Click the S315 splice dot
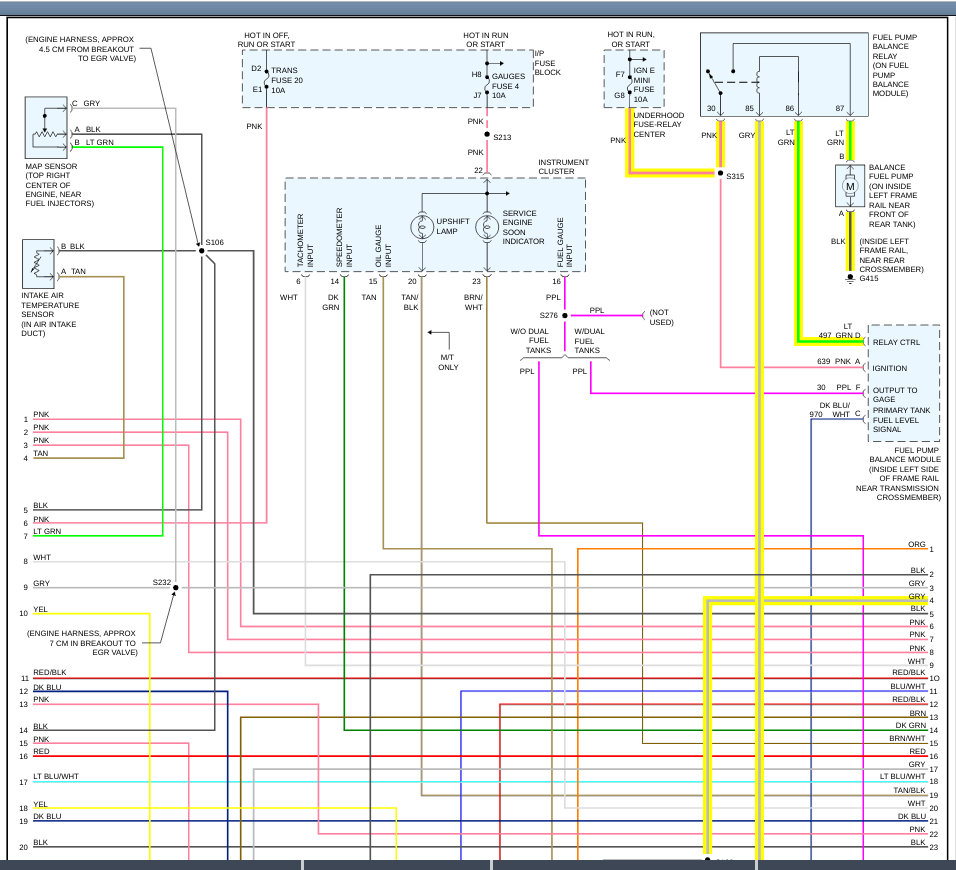 point(720,173)
